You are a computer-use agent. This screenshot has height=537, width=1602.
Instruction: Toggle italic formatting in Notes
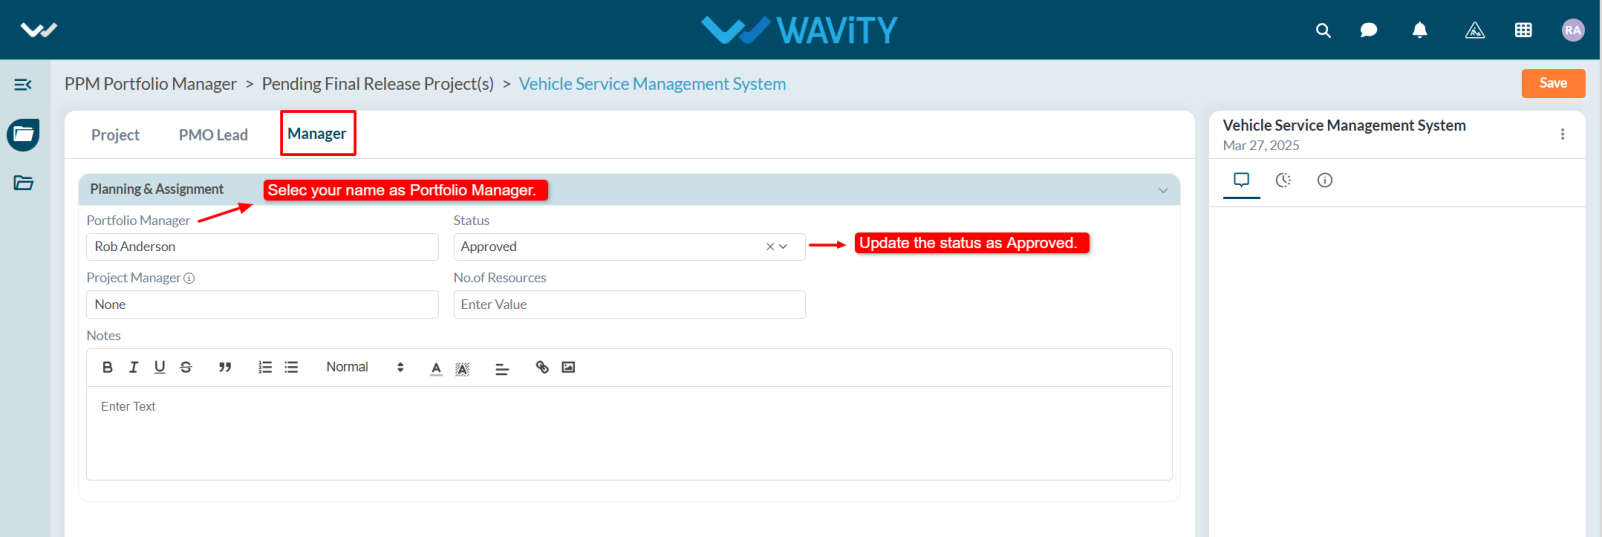pyautogui.click(x=133, y=367)
